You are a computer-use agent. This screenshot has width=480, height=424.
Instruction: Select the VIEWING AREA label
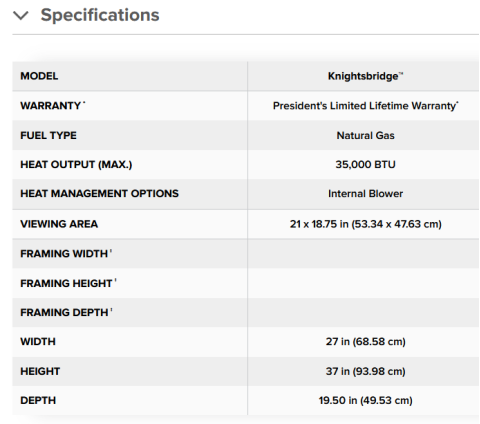59,224
